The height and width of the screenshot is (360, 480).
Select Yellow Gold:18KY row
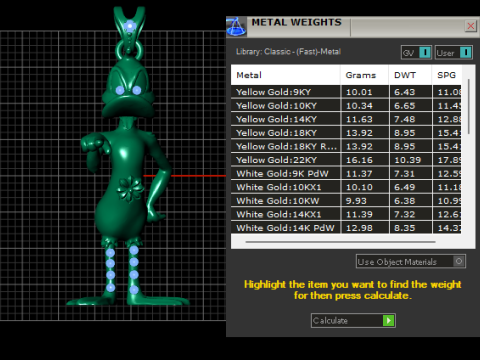point(346,133)
